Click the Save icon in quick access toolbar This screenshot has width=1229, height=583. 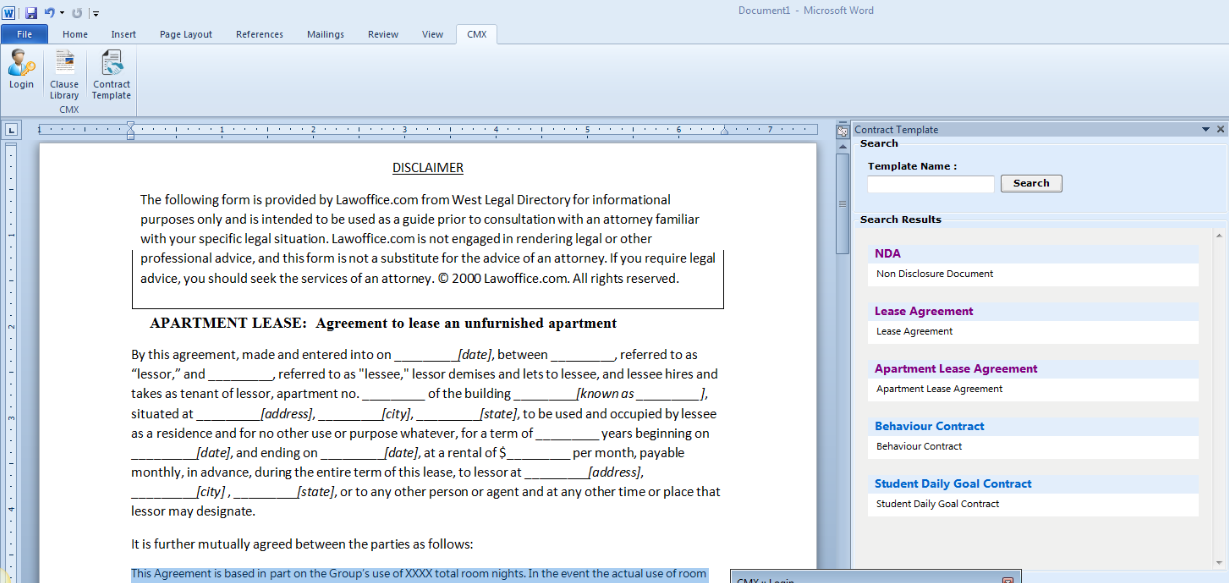[x=31, y=12]
